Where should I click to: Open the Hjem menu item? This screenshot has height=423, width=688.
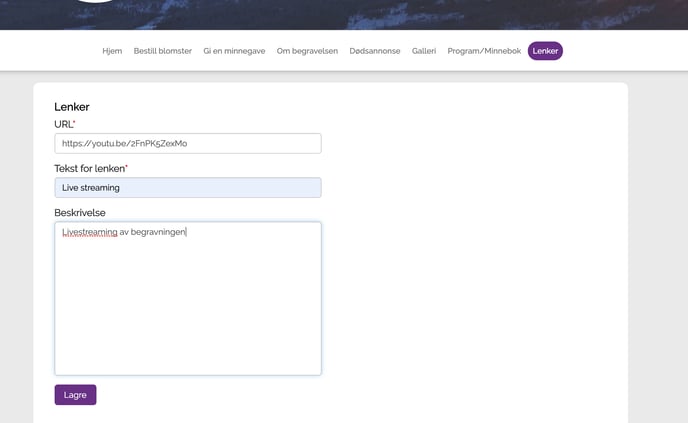click(112, 51)
